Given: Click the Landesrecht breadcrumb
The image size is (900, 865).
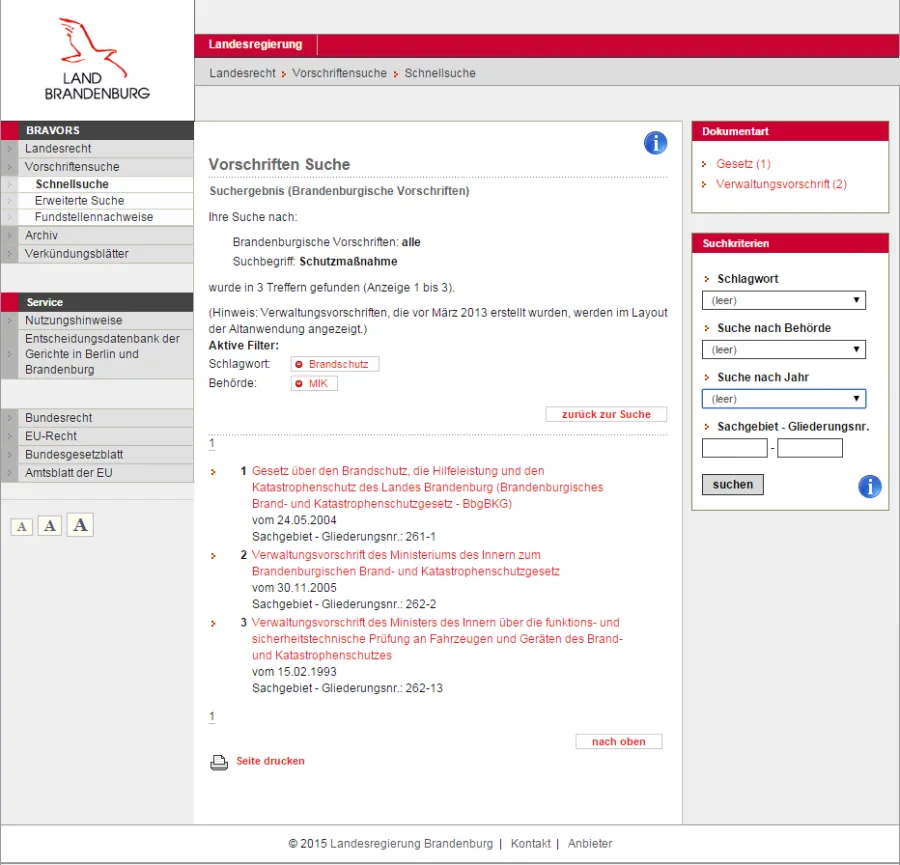Looking at the screenshot, I should pos(242,73).
